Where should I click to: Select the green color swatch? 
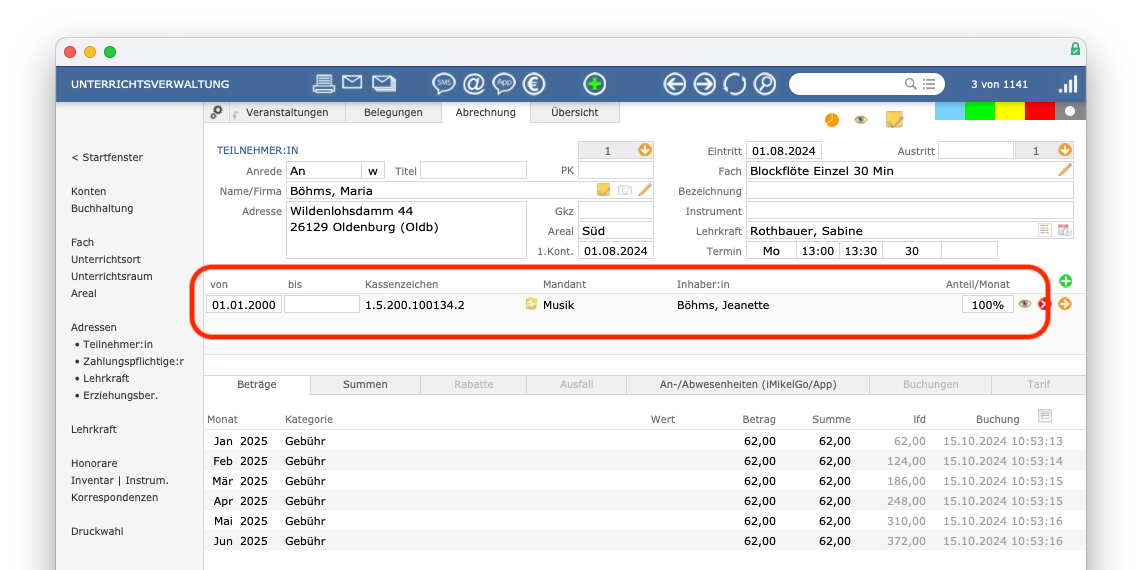(x=980, y=111)
